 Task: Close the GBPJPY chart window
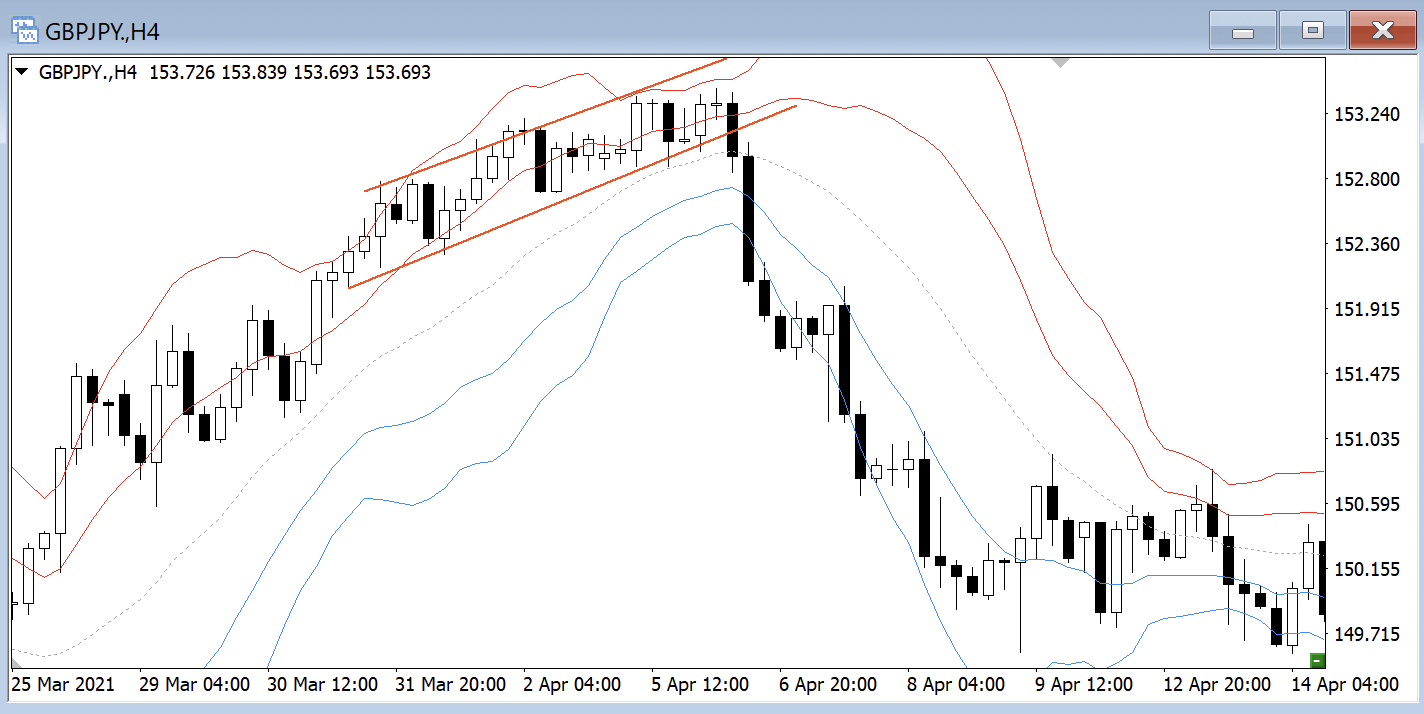tap(1382, 31)
